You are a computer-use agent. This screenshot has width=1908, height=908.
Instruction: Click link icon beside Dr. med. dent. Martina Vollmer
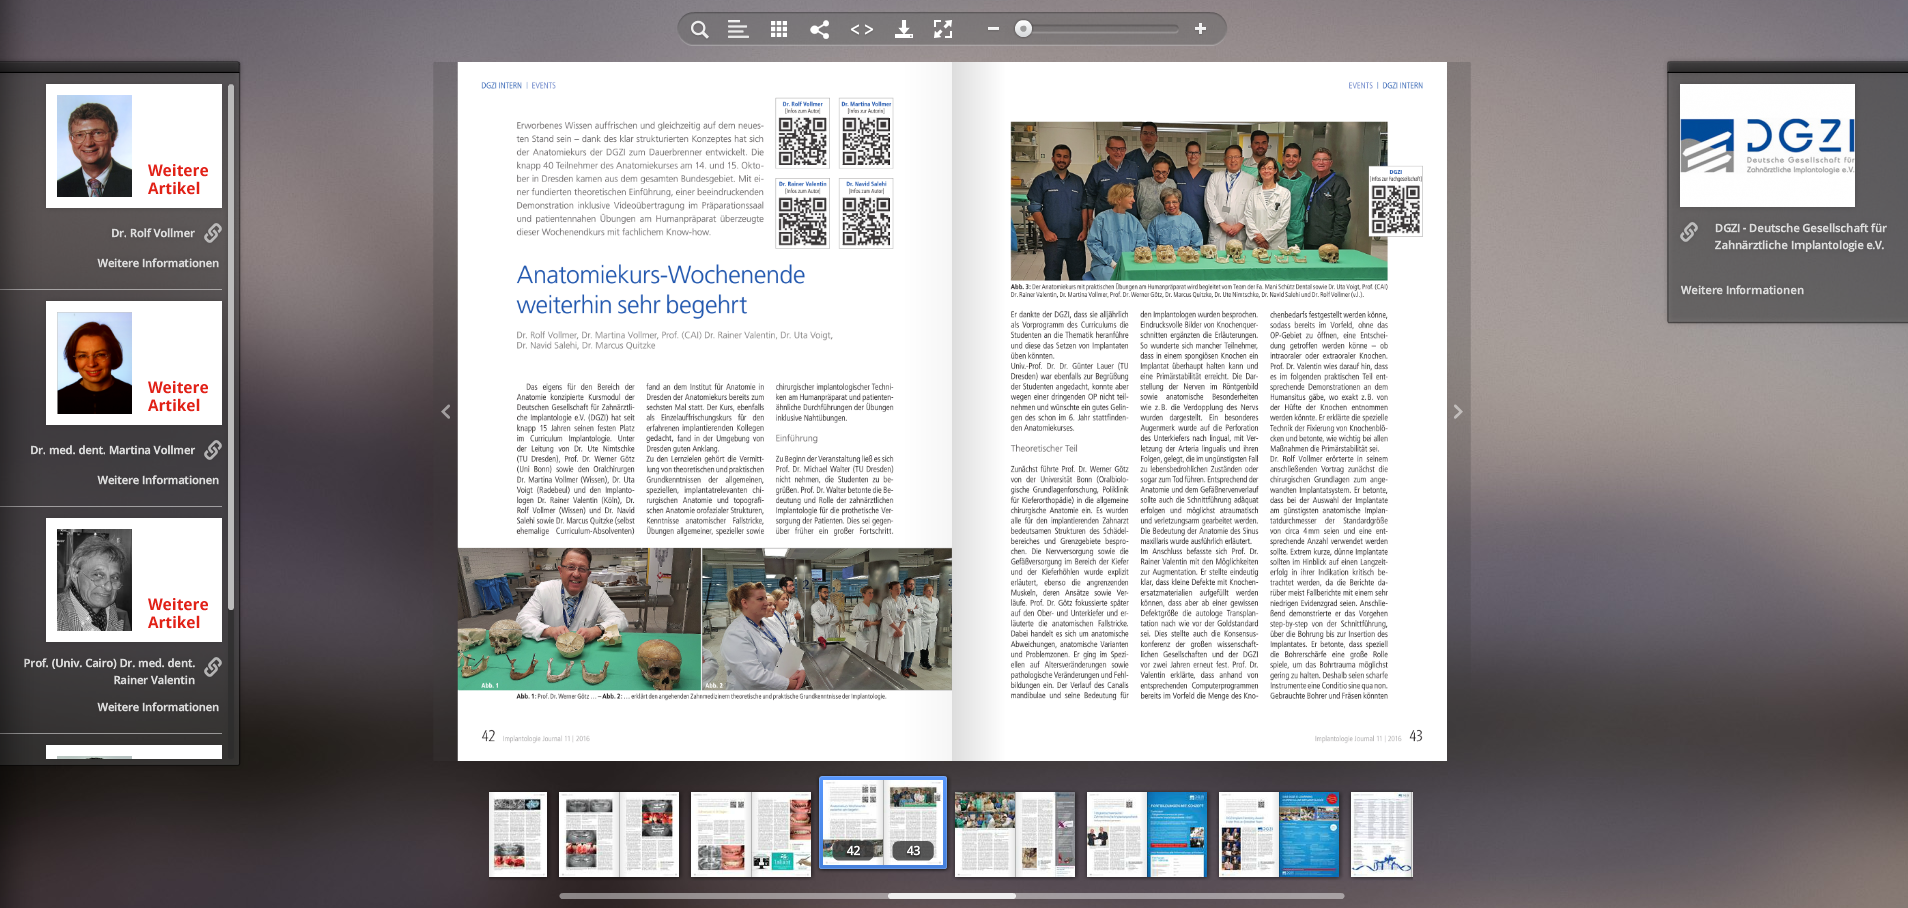point(213,450)
